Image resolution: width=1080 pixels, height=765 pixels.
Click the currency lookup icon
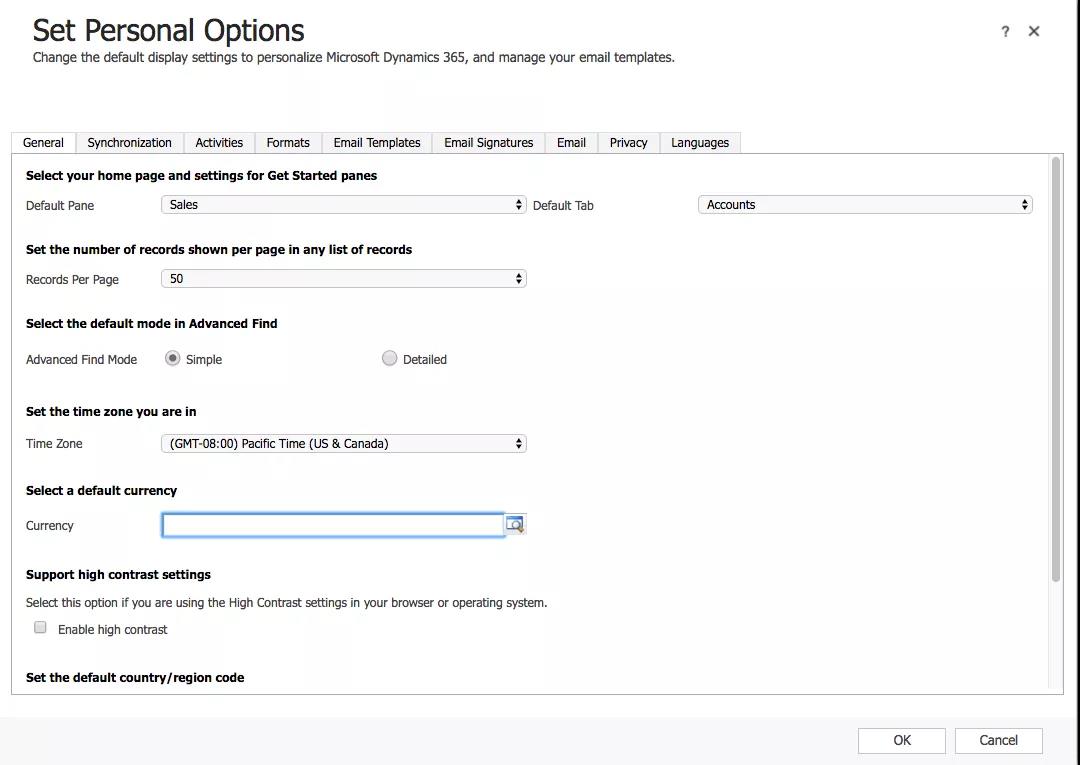(x=515, y=524)
